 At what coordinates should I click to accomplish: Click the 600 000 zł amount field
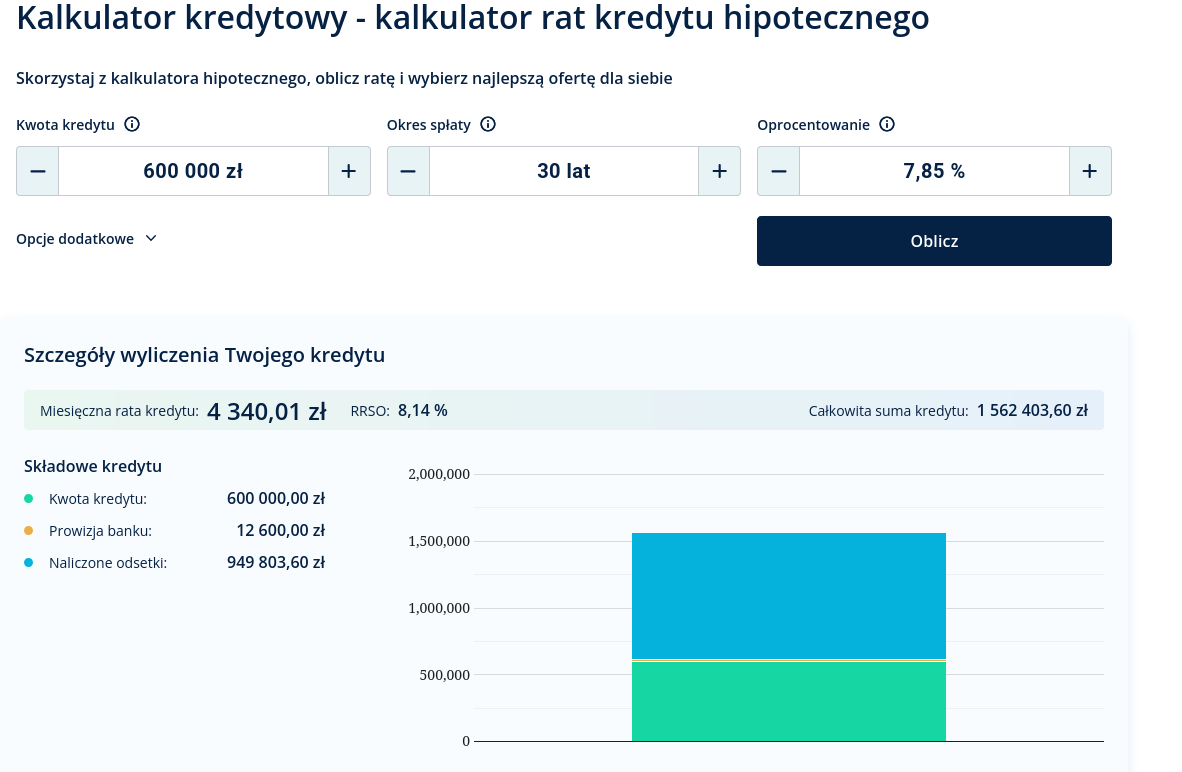tap(193, 171)
